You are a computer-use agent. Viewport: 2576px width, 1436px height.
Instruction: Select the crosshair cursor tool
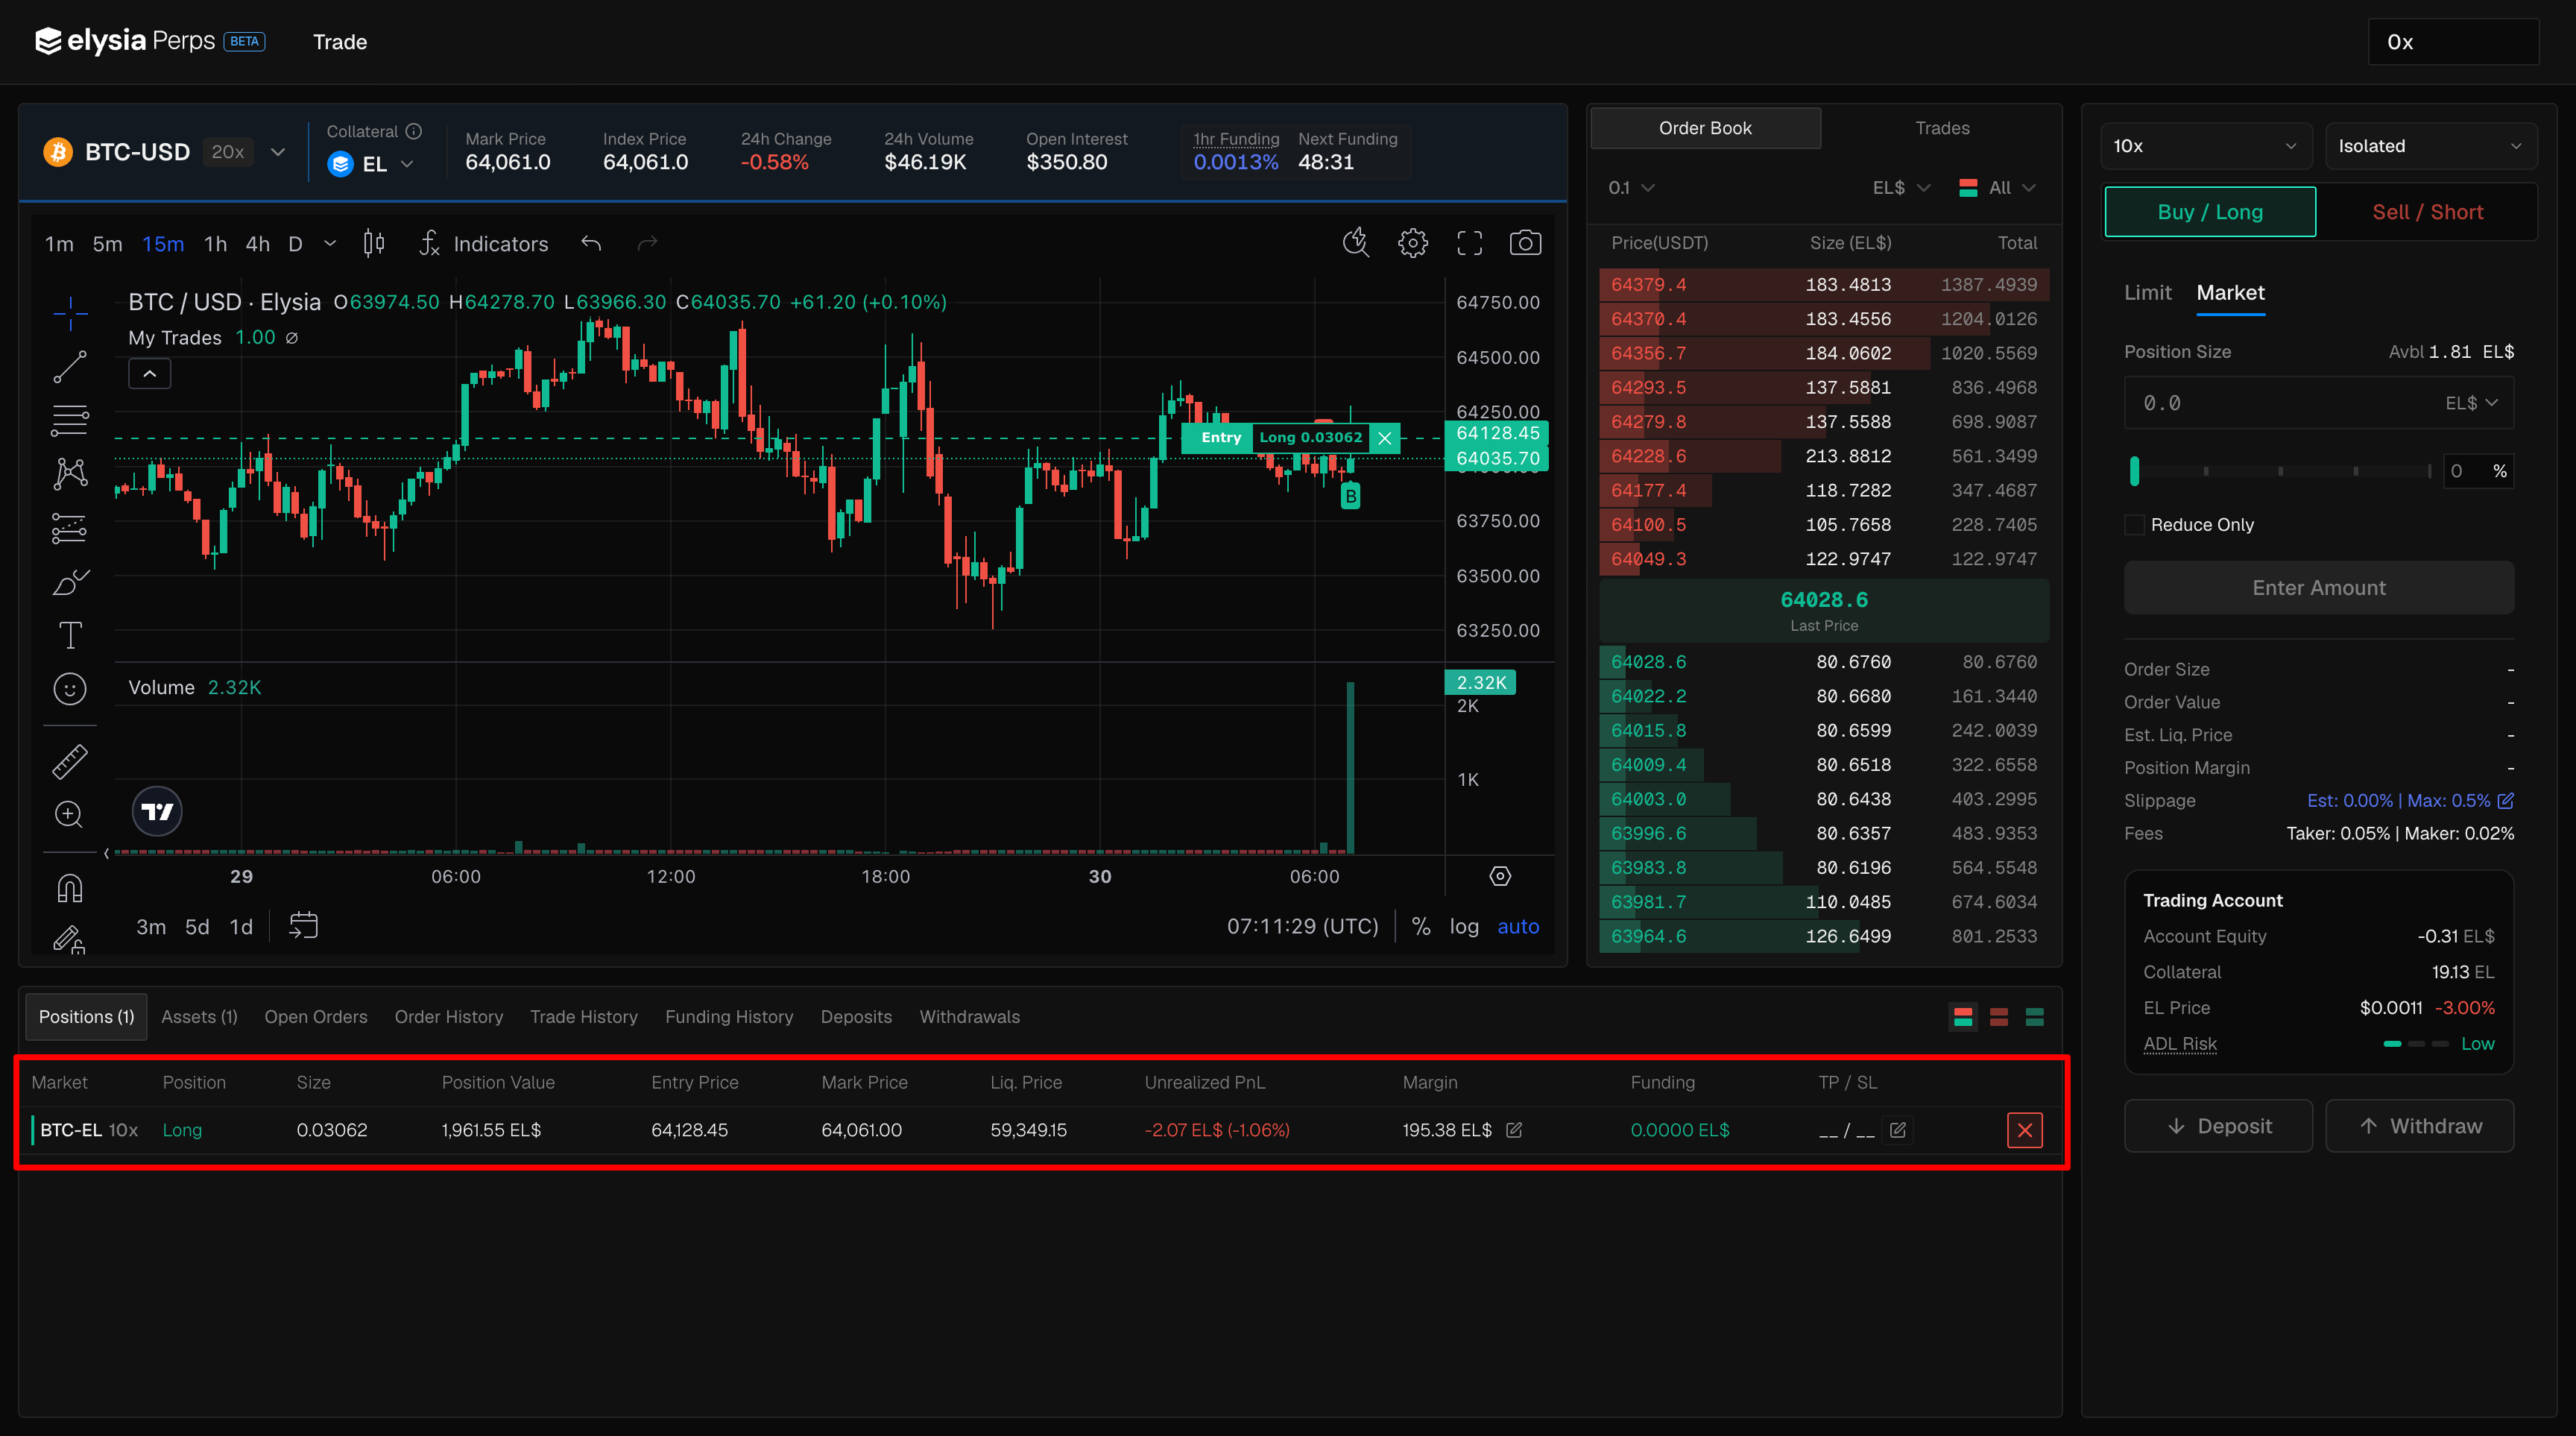point(70,313)
